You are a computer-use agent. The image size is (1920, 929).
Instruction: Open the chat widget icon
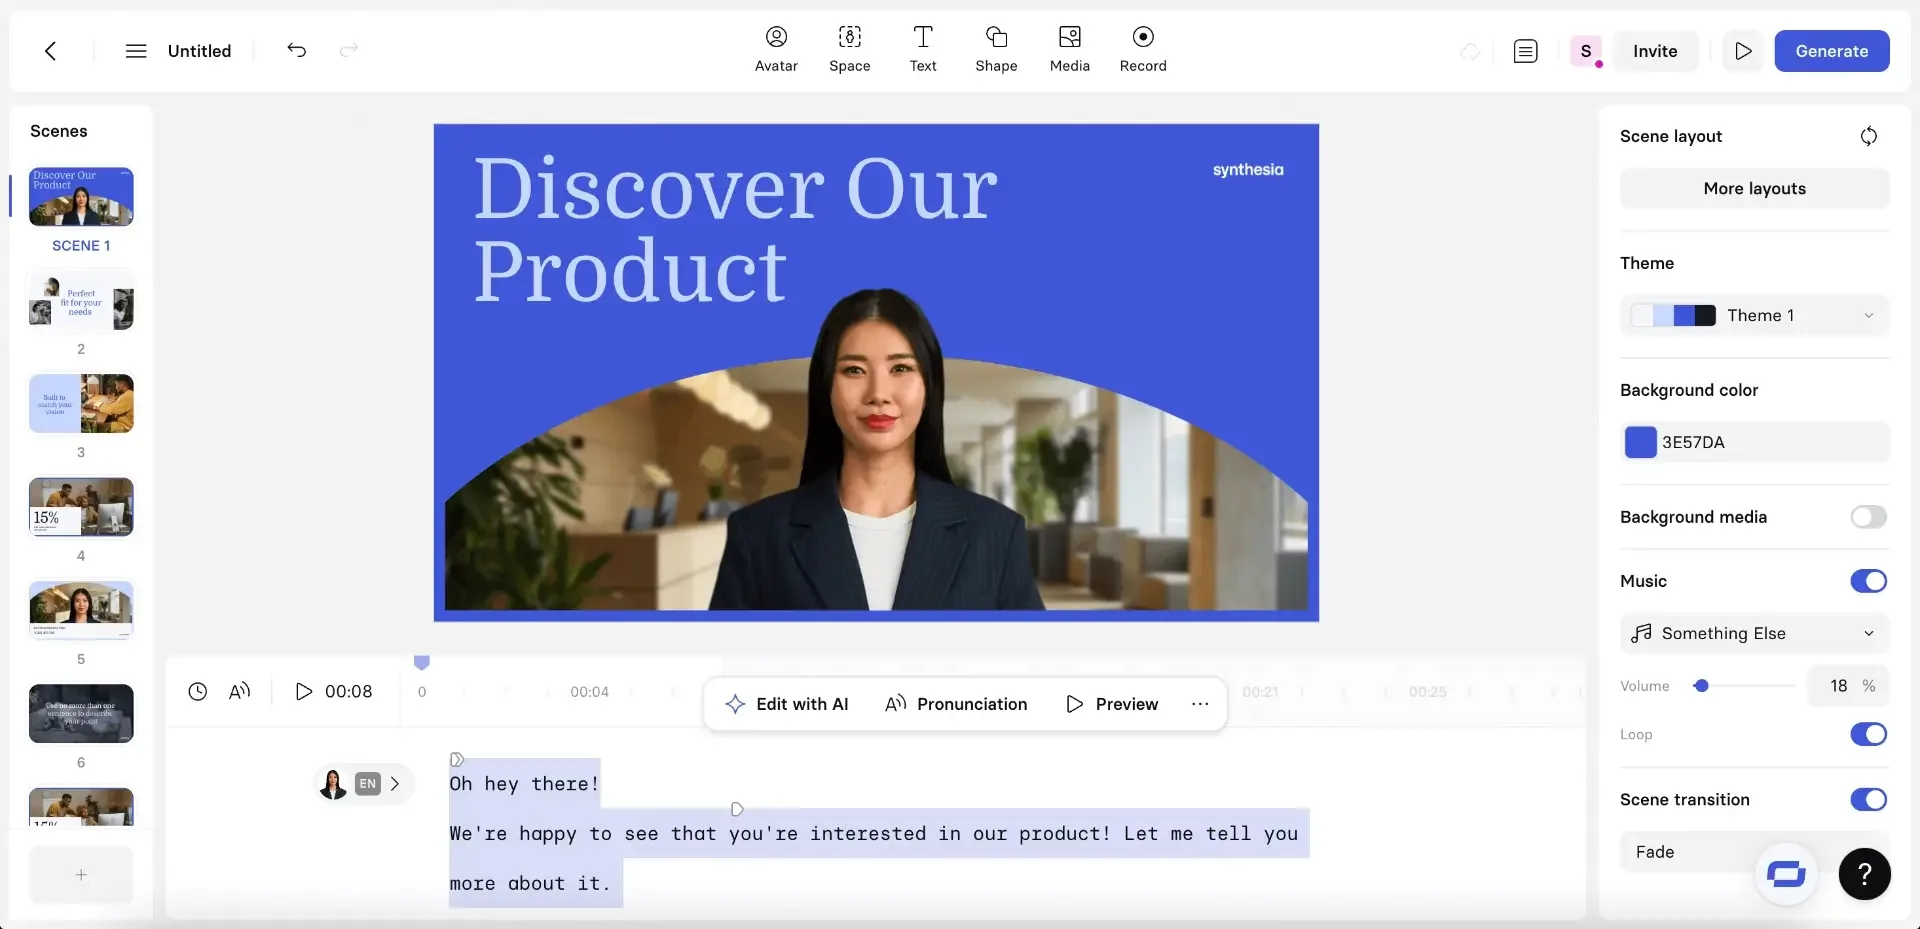[x=1786, y=875]
